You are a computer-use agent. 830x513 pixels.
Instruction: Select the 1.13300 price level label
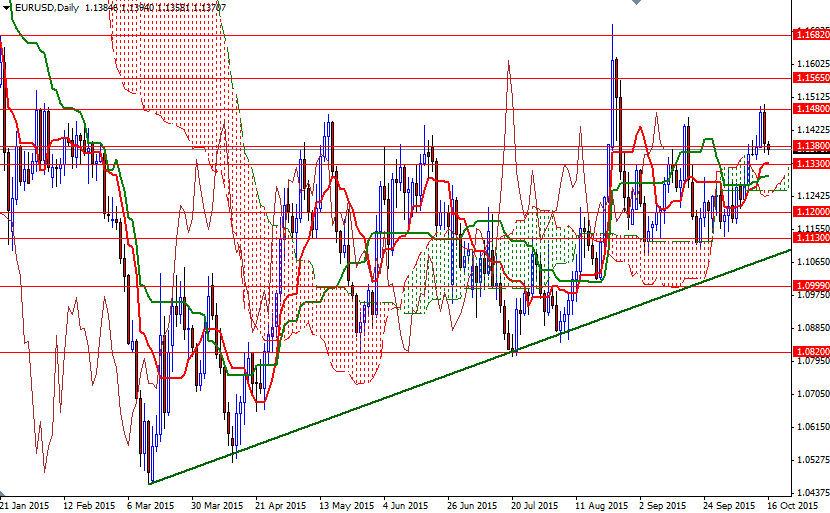click(810, 163)
